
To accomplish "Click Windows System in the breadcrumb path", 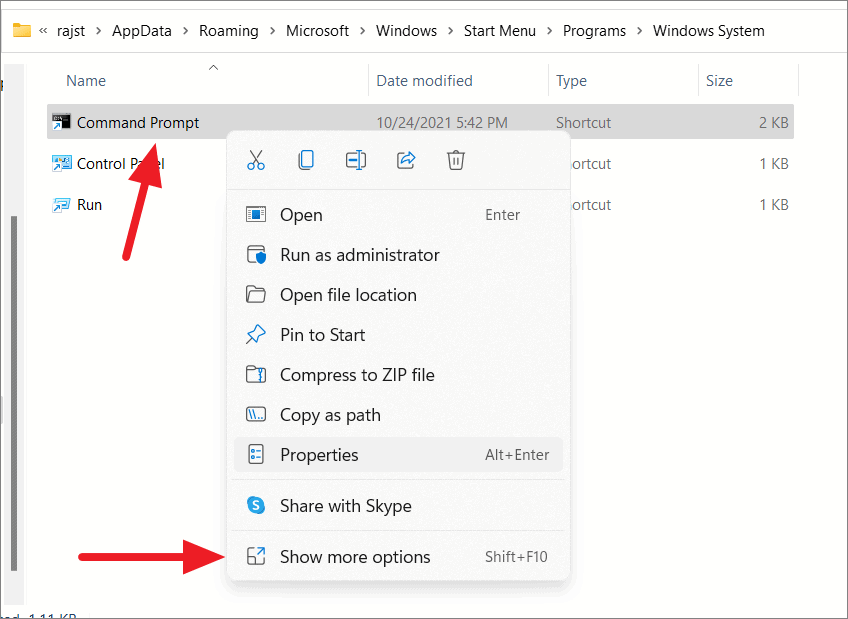I will (708, 31).
